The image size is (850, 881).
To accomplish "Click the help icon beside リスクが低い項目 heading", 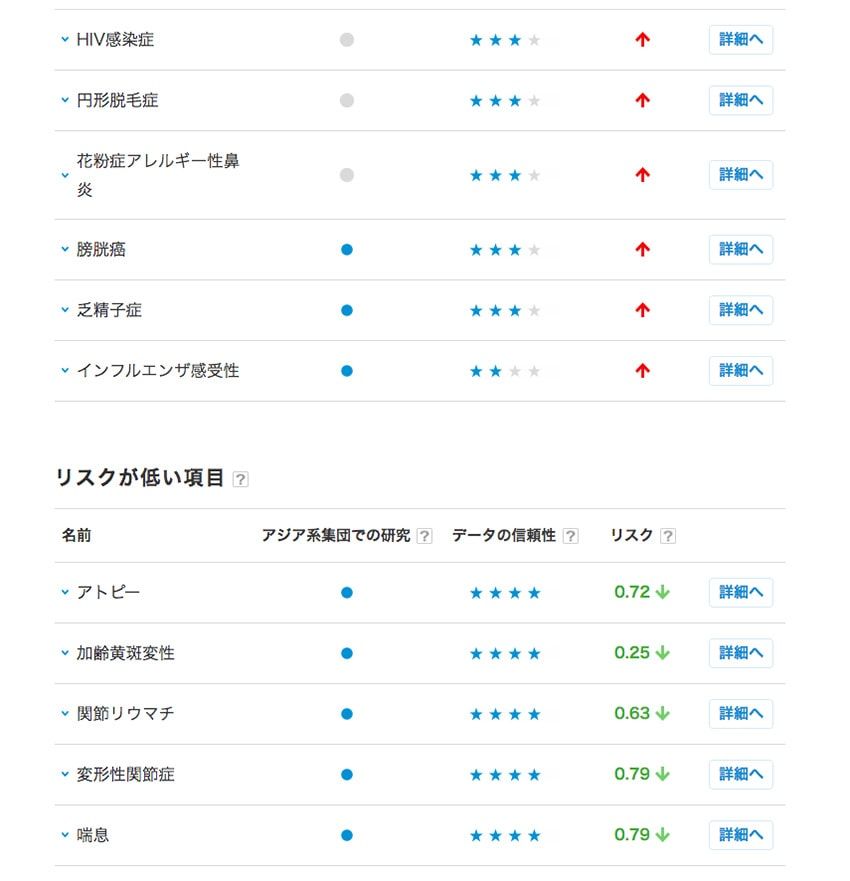I will 240,479.
